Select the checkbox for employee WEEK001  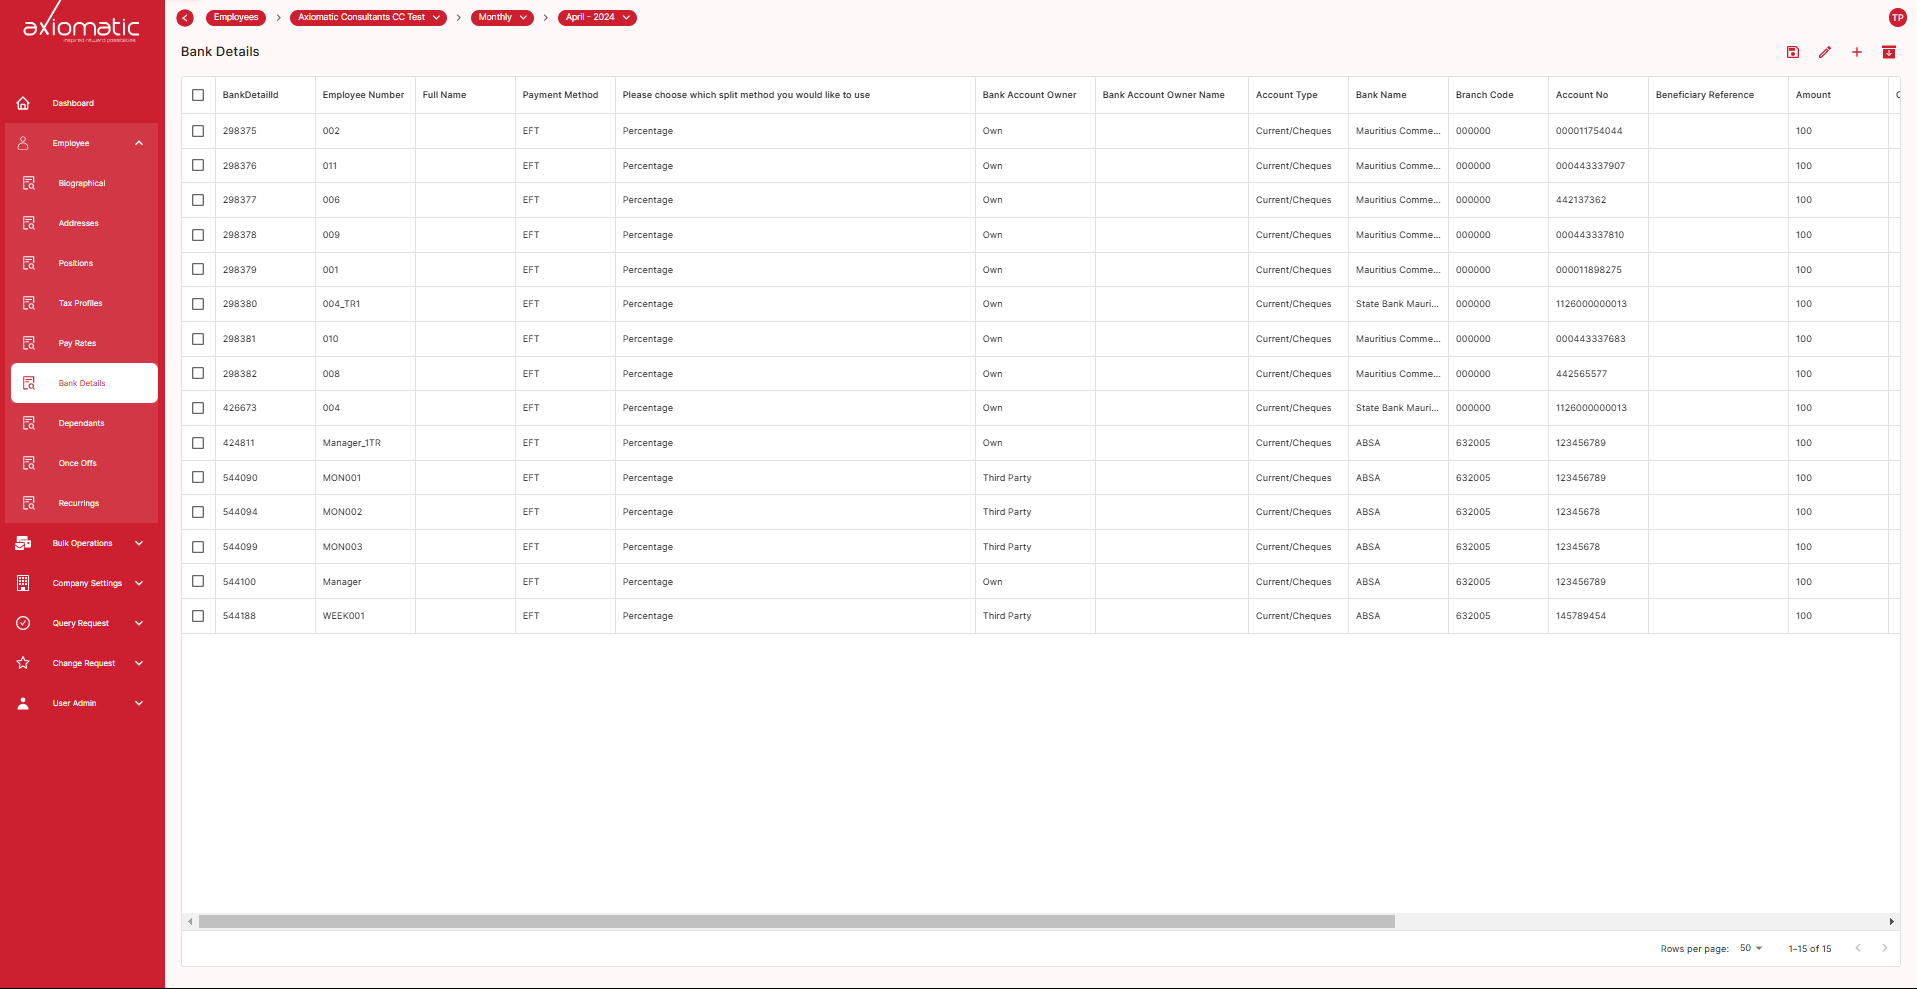point(197,616)
